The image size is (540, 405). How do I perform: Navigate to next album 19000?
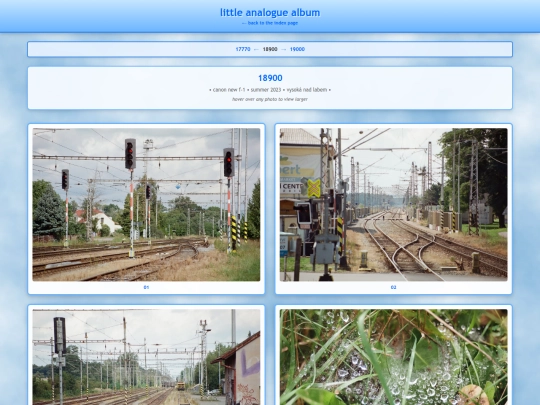pyautogui.click(x=297, y=49)
